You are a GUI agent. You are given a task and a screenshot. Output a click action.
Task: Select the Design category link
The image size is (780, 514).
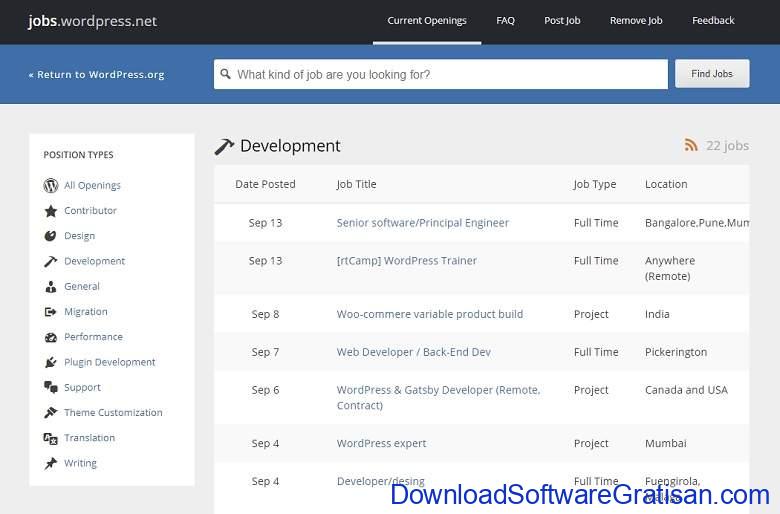(x=79, y=236)
